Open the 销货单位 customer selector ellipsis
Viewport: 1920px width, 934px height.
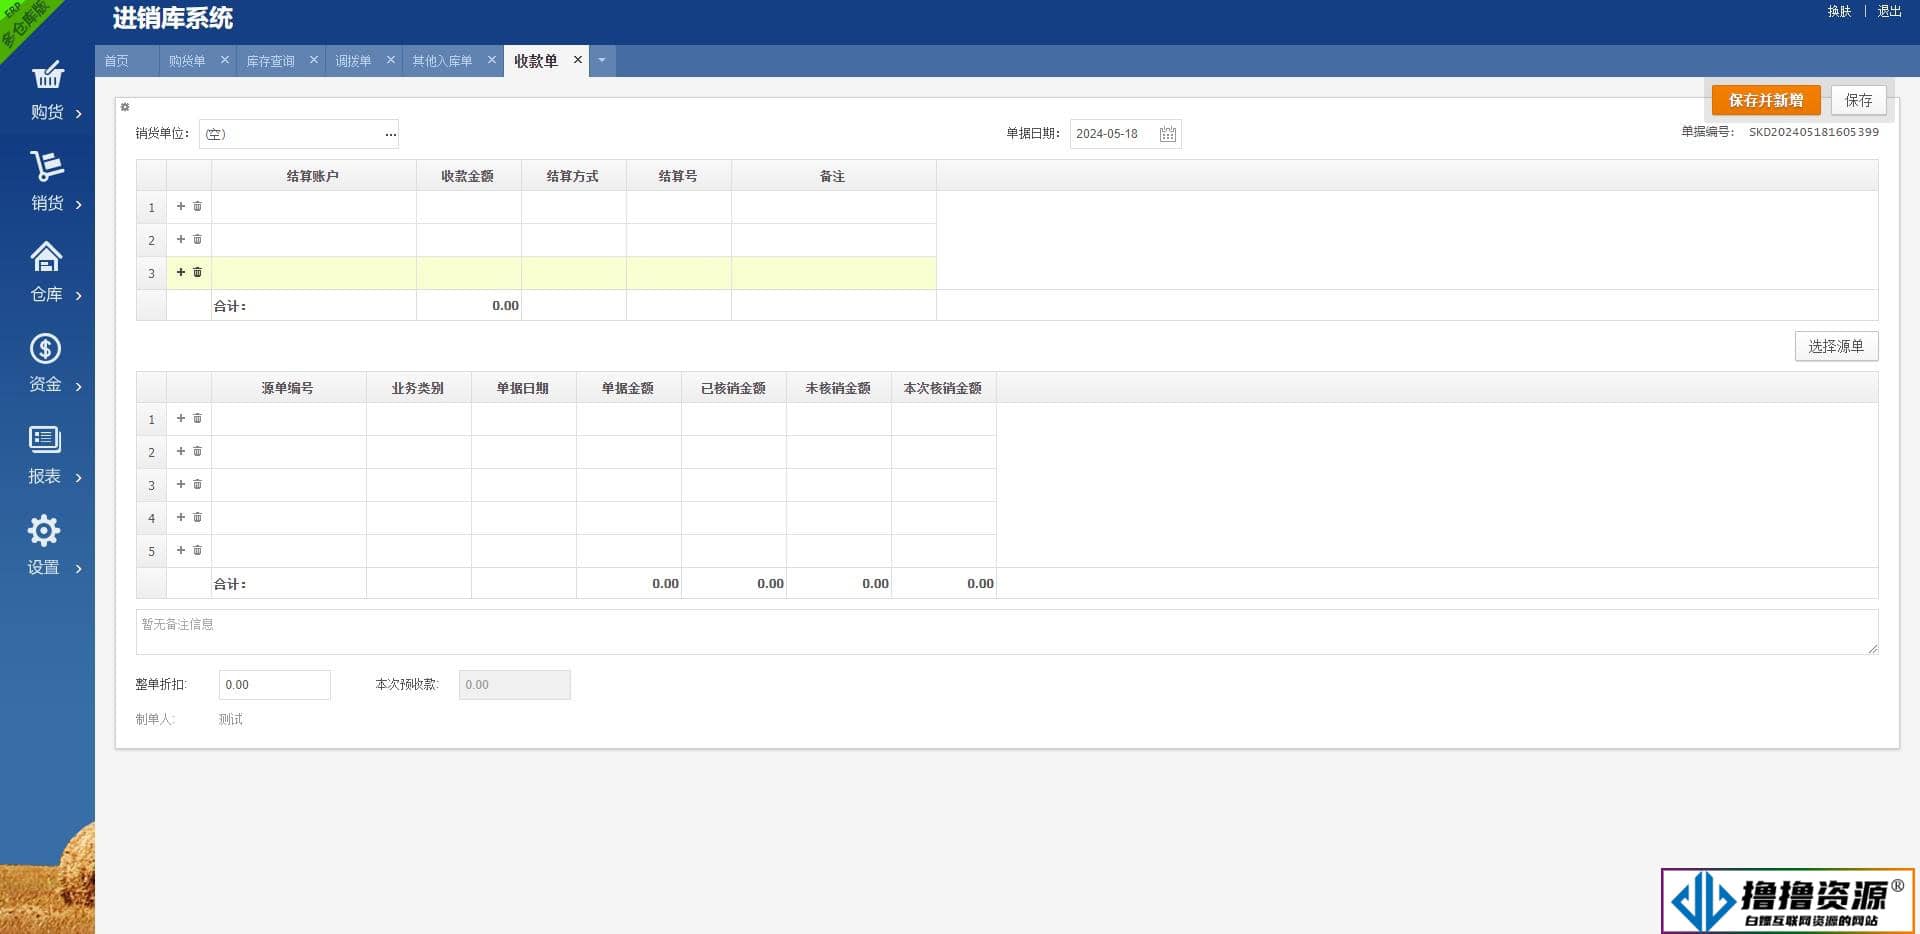pyautogui.click(x=390, y=134)
